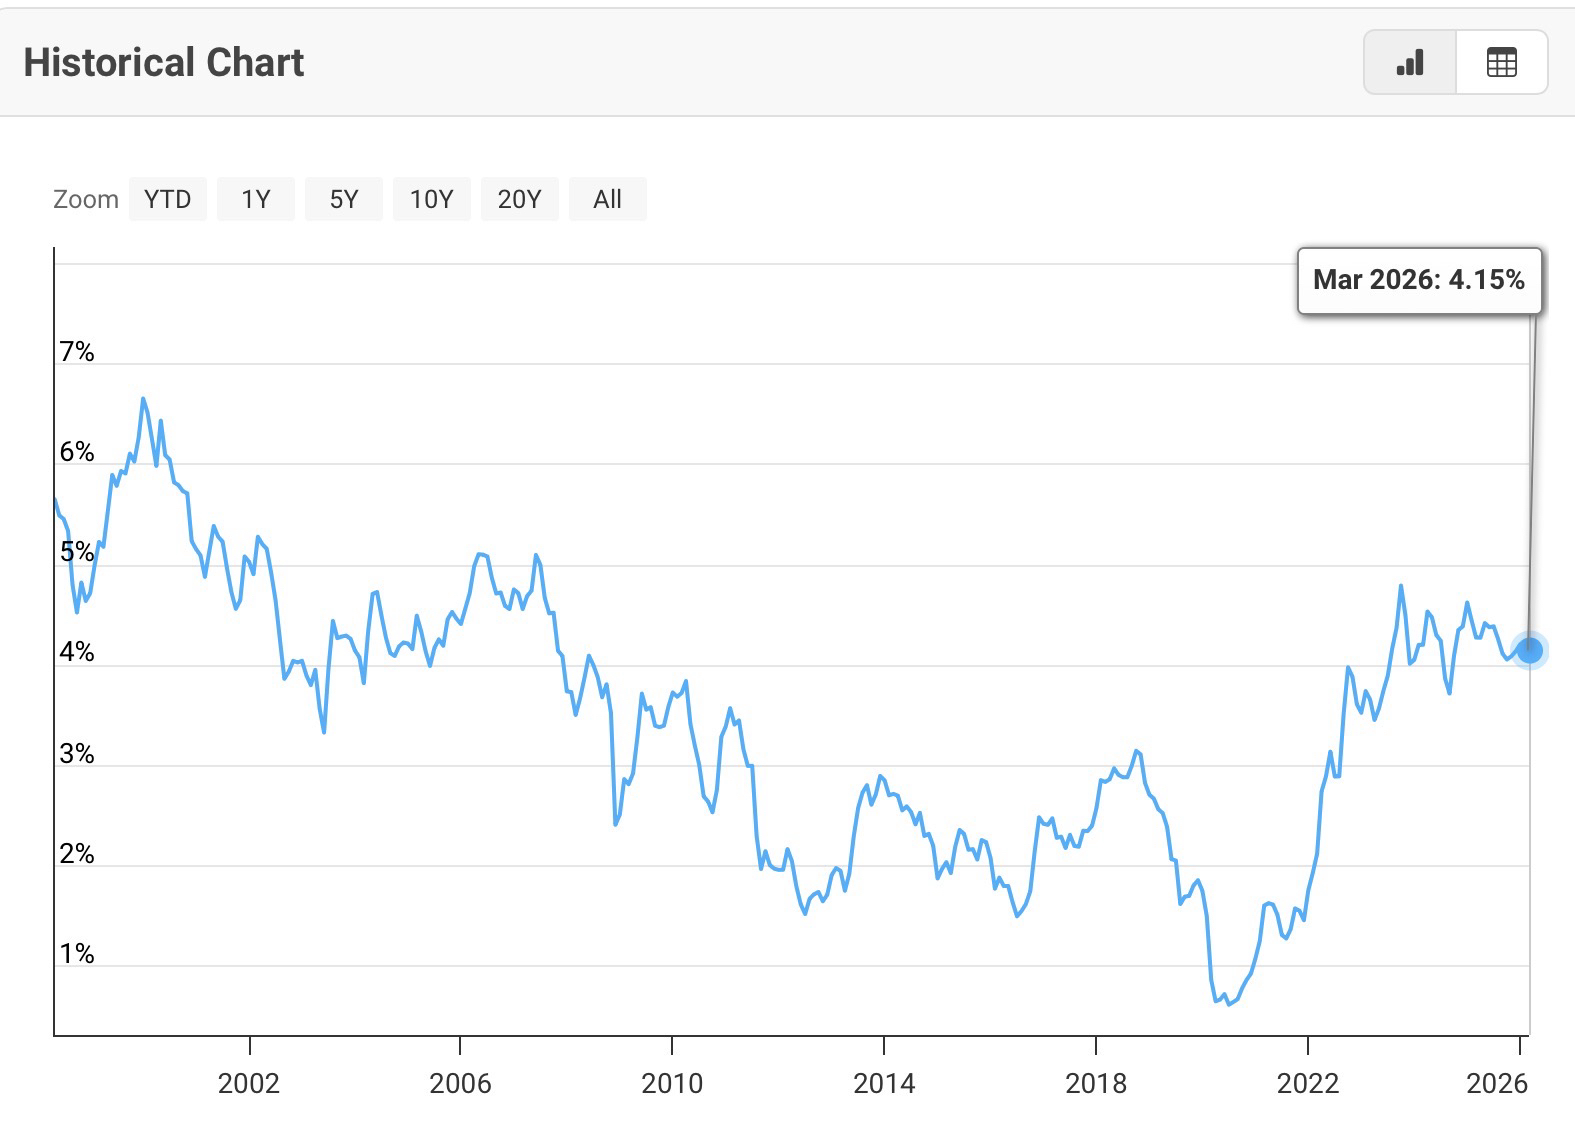Zoom chart to 10Y range

pos(432,199)
